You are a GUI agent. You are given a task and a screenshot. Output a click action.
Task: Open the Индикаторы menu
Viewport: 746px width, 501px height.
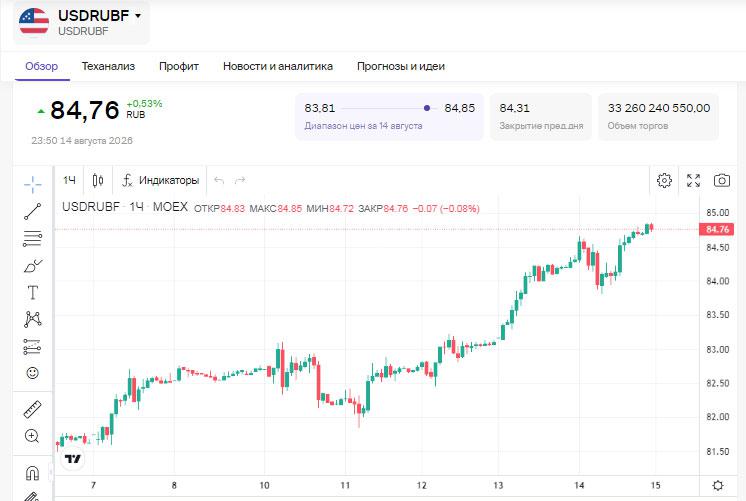160,180
